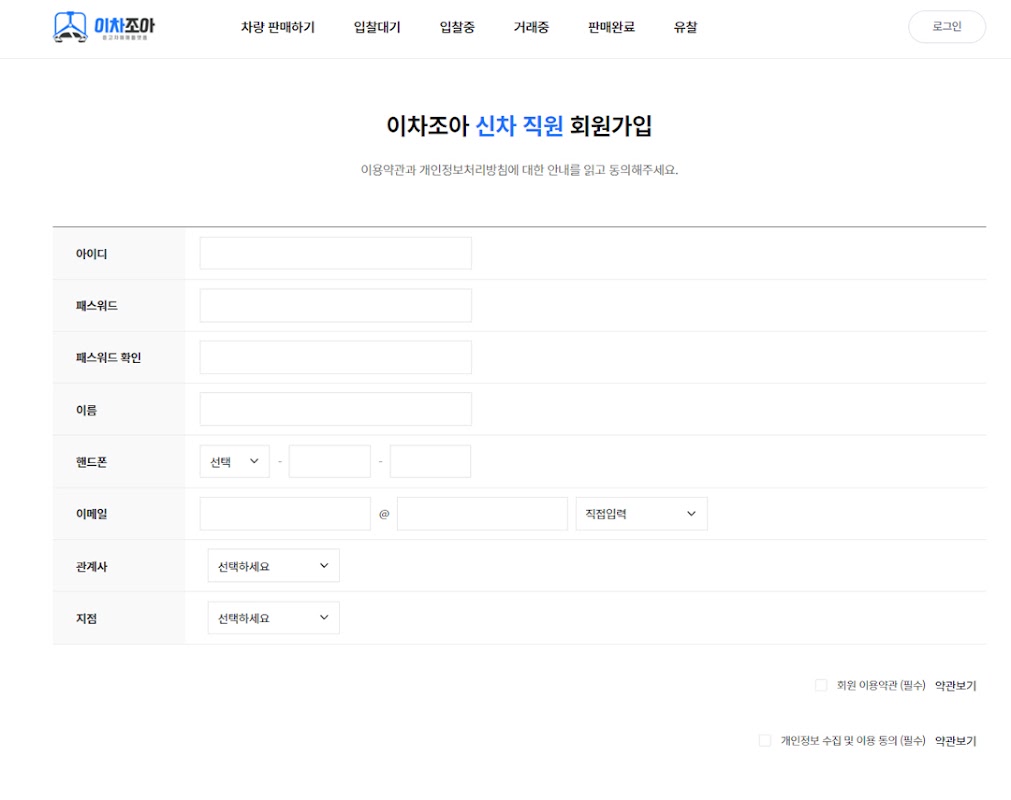Click the 지점 row label
This screenshot has height=800, width=1011.
click(86, 619)
